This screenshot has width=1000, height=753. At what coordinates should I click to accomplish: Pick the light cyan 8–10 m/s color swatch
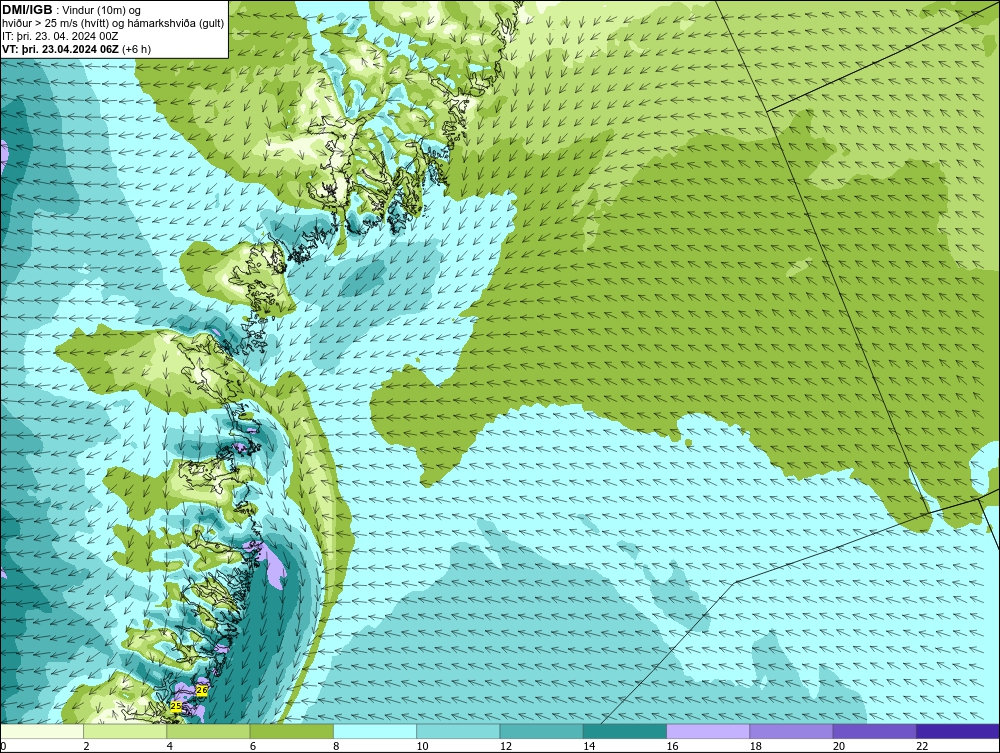coord(375,731)
